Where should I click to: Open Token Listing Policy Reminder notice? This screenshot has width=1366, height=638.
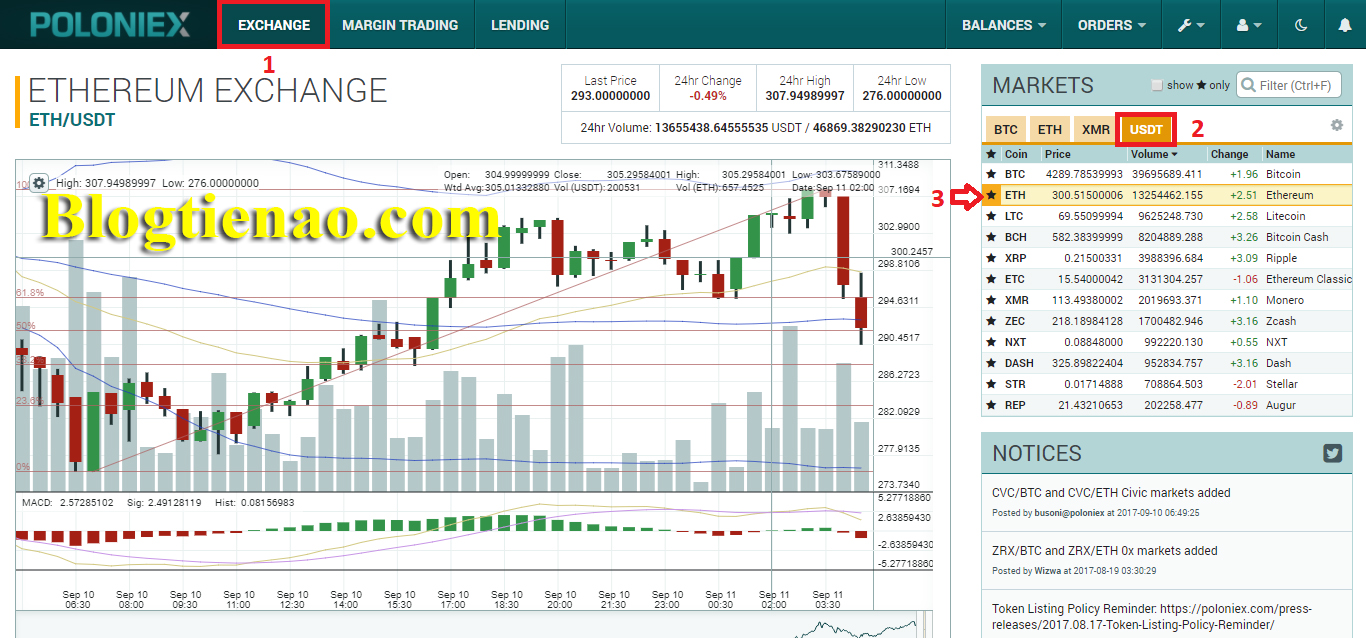click(1152, 616)
